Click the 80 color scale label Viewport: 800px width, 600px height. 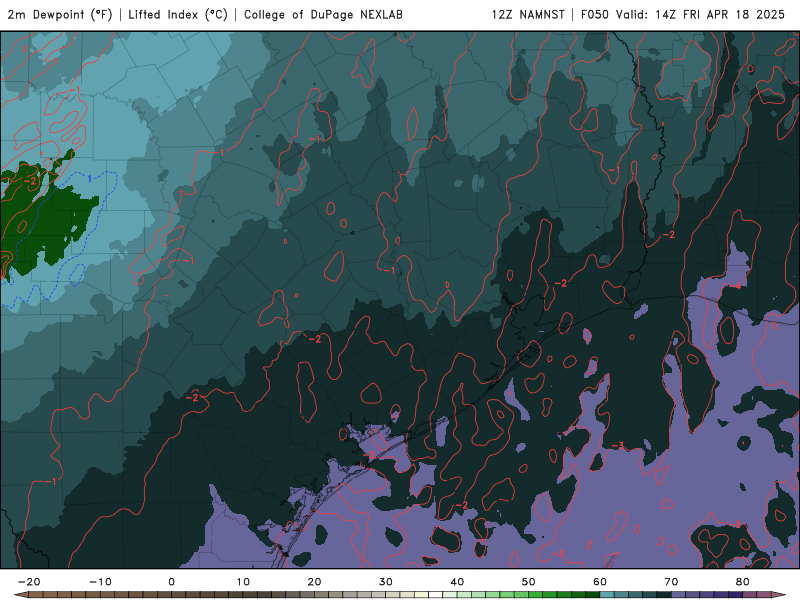743,582
